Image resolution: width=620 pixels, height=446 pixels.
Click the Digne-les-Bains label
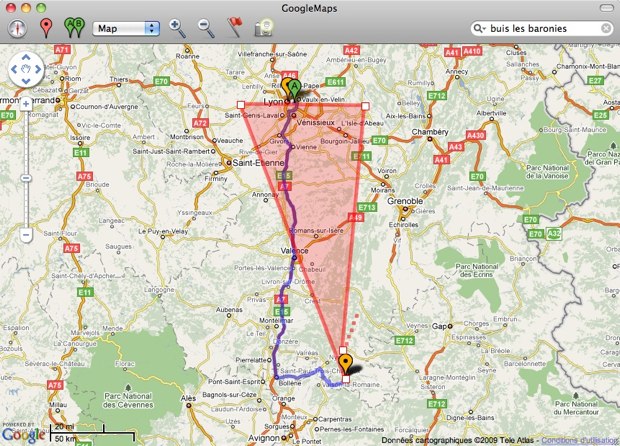click(470, 417)
